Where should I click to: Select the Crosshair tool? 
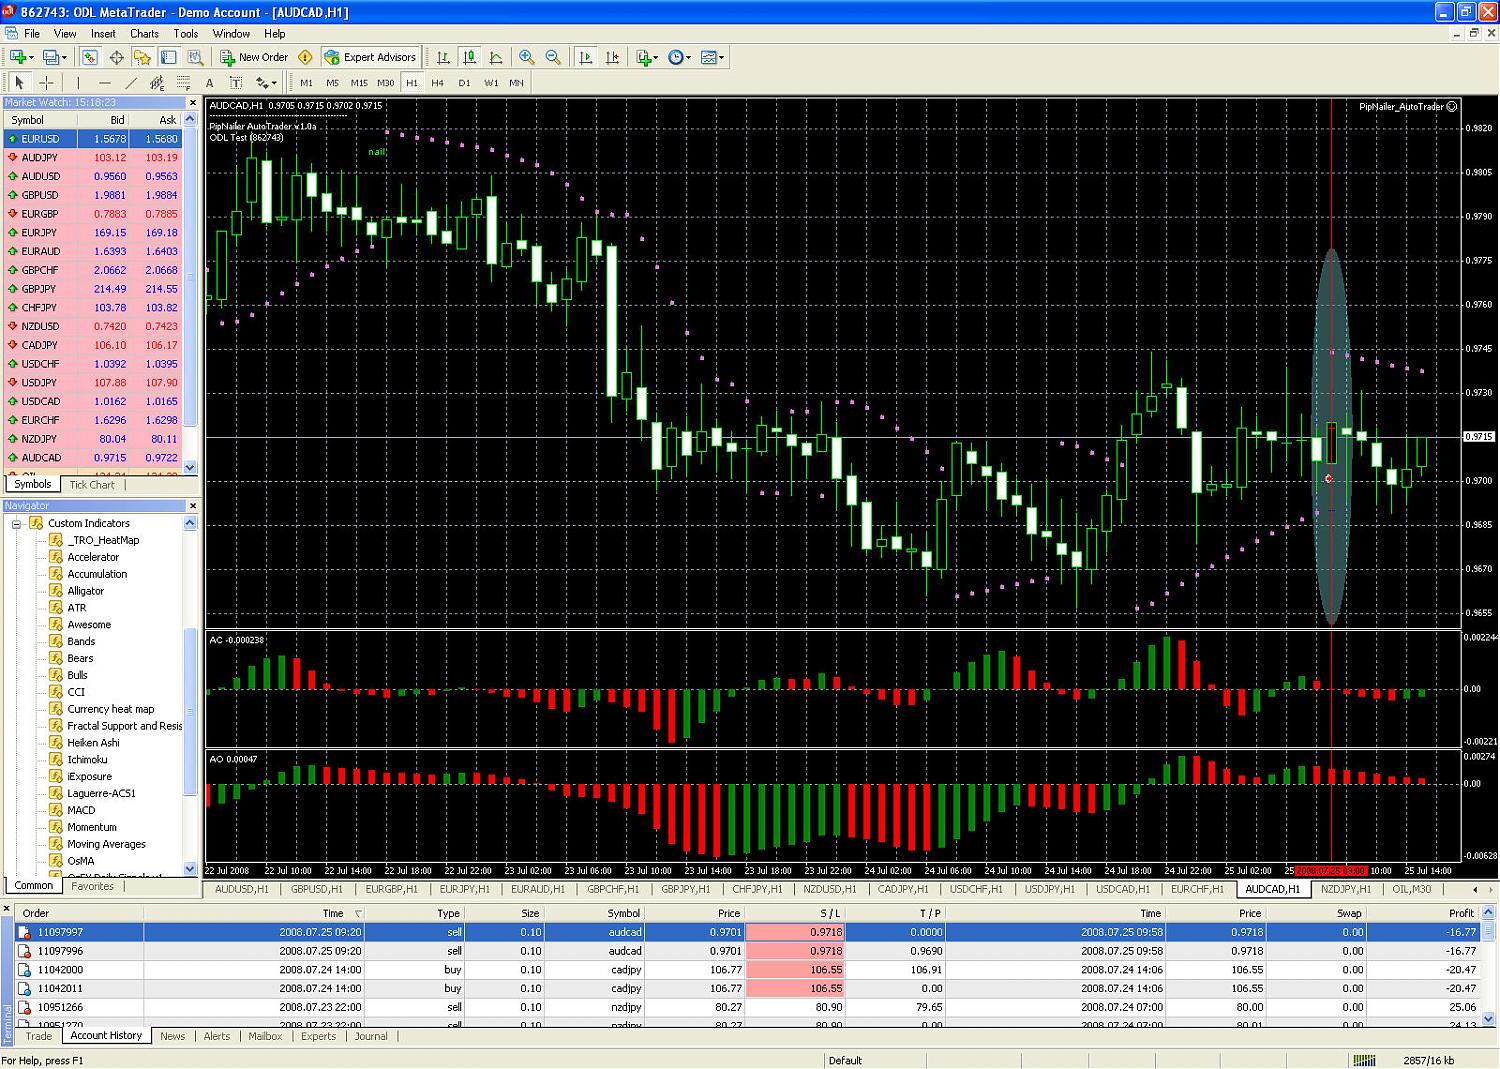click(46, 82)
